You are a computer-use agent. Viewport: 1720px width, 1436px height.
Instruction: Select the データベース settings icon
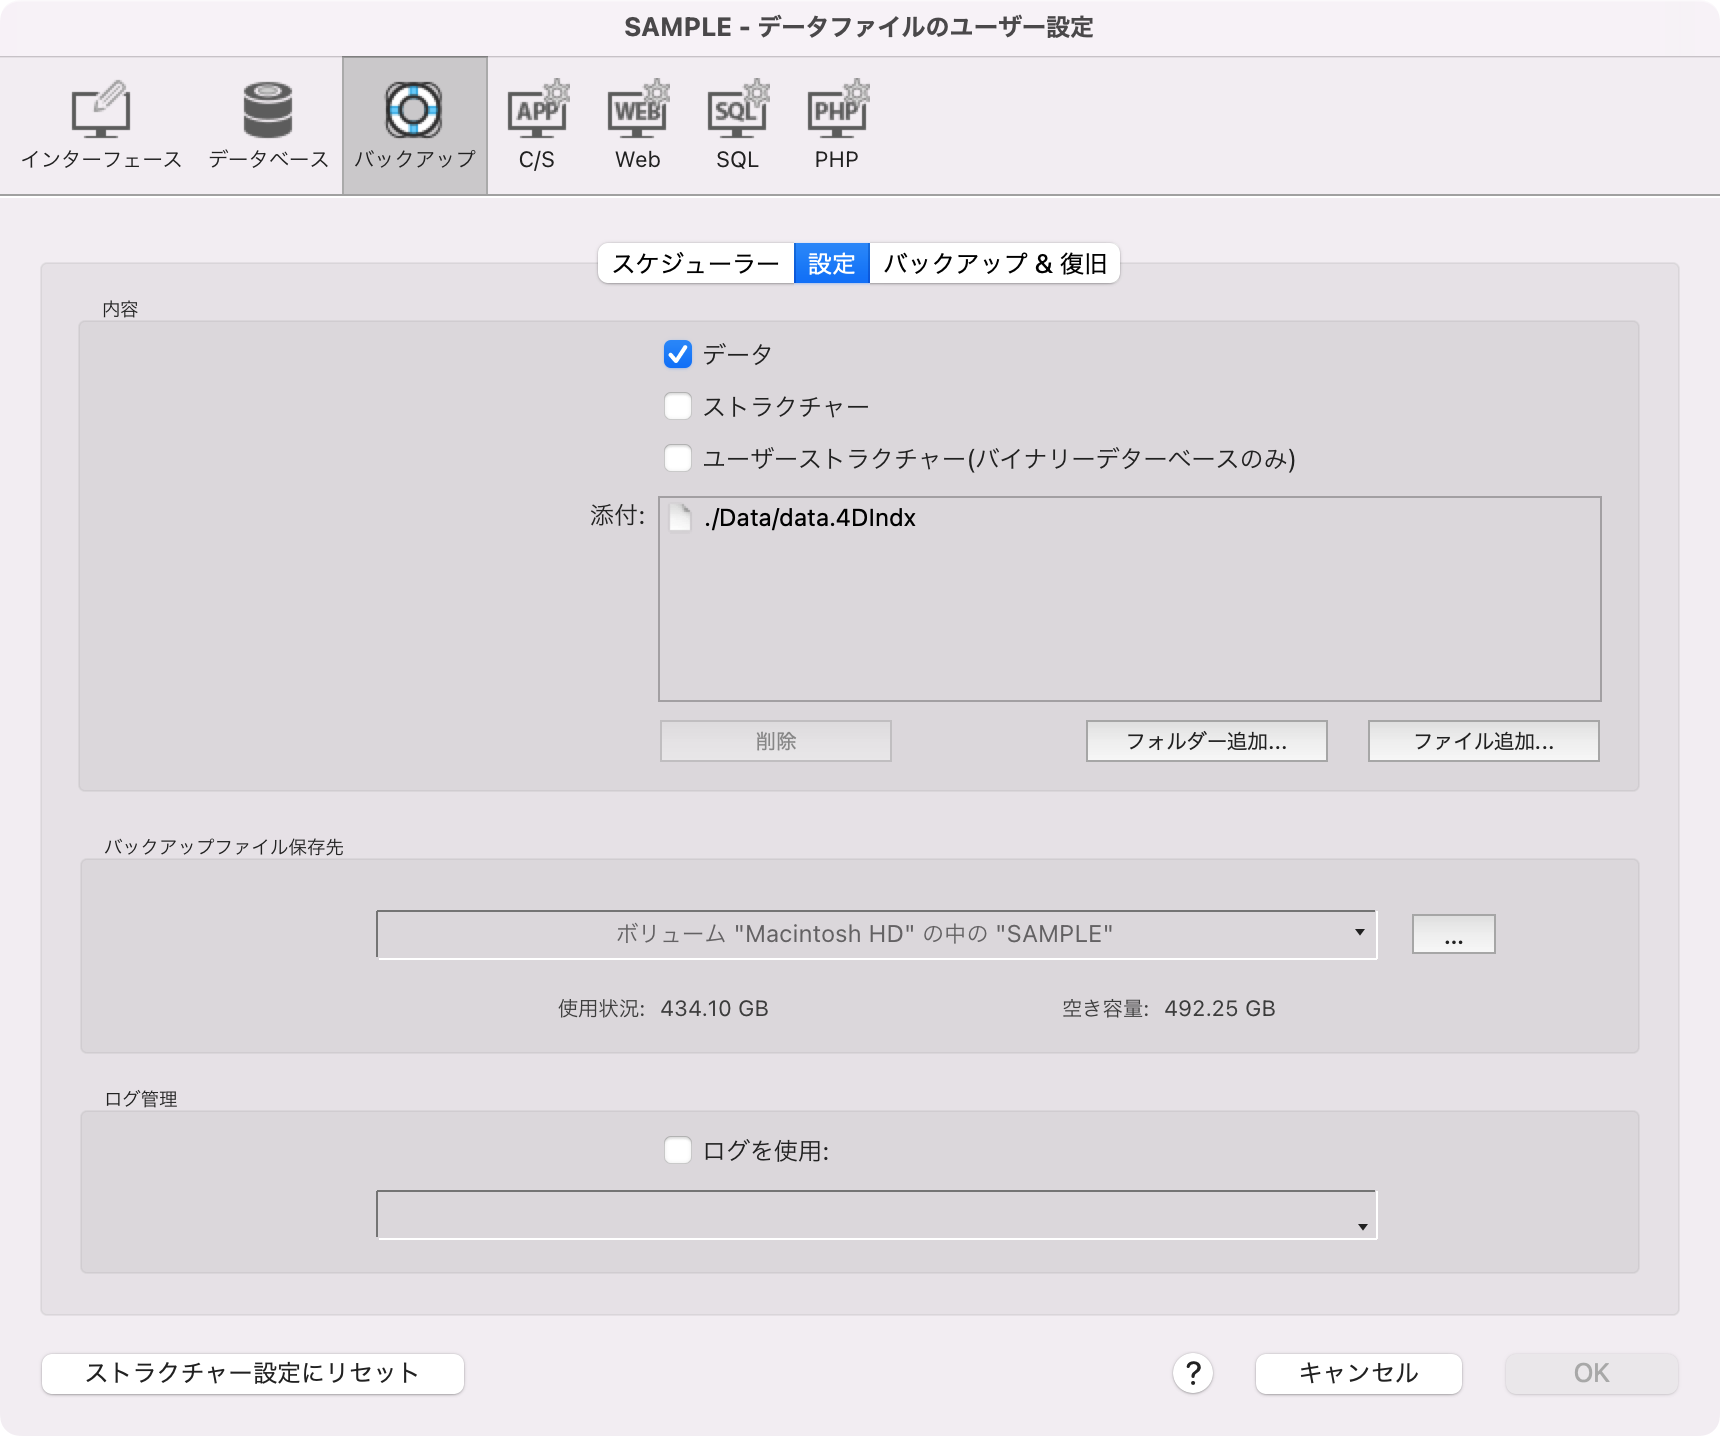(x=266, y=122)
